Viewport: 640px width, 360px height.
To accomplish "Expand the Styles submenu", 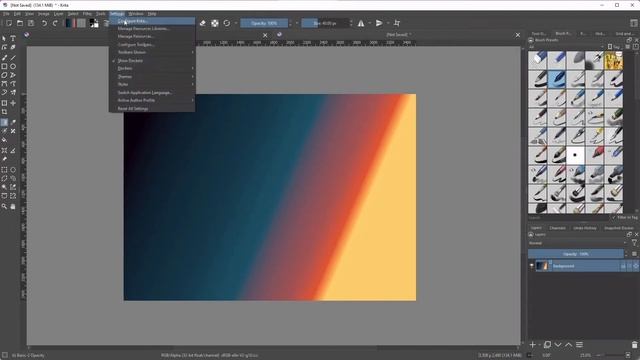I will point(152,84).
